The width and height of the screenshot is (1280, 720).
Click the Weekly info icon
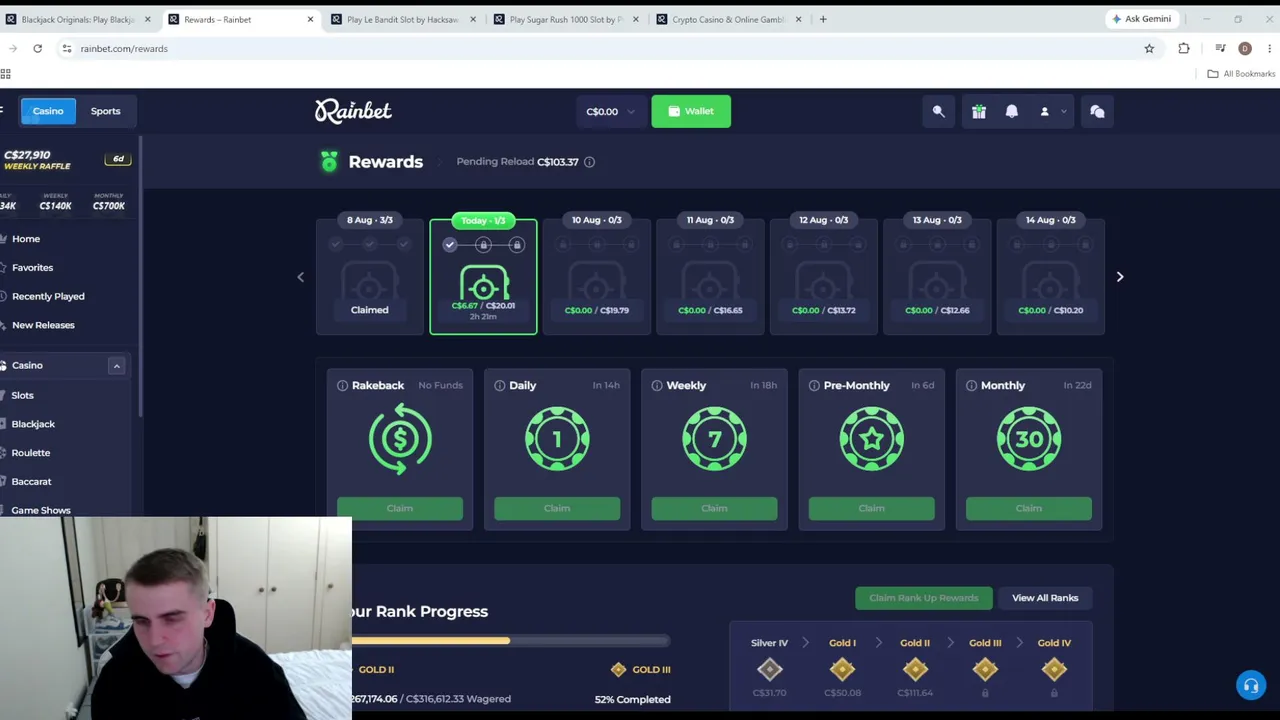pos(657,385)
